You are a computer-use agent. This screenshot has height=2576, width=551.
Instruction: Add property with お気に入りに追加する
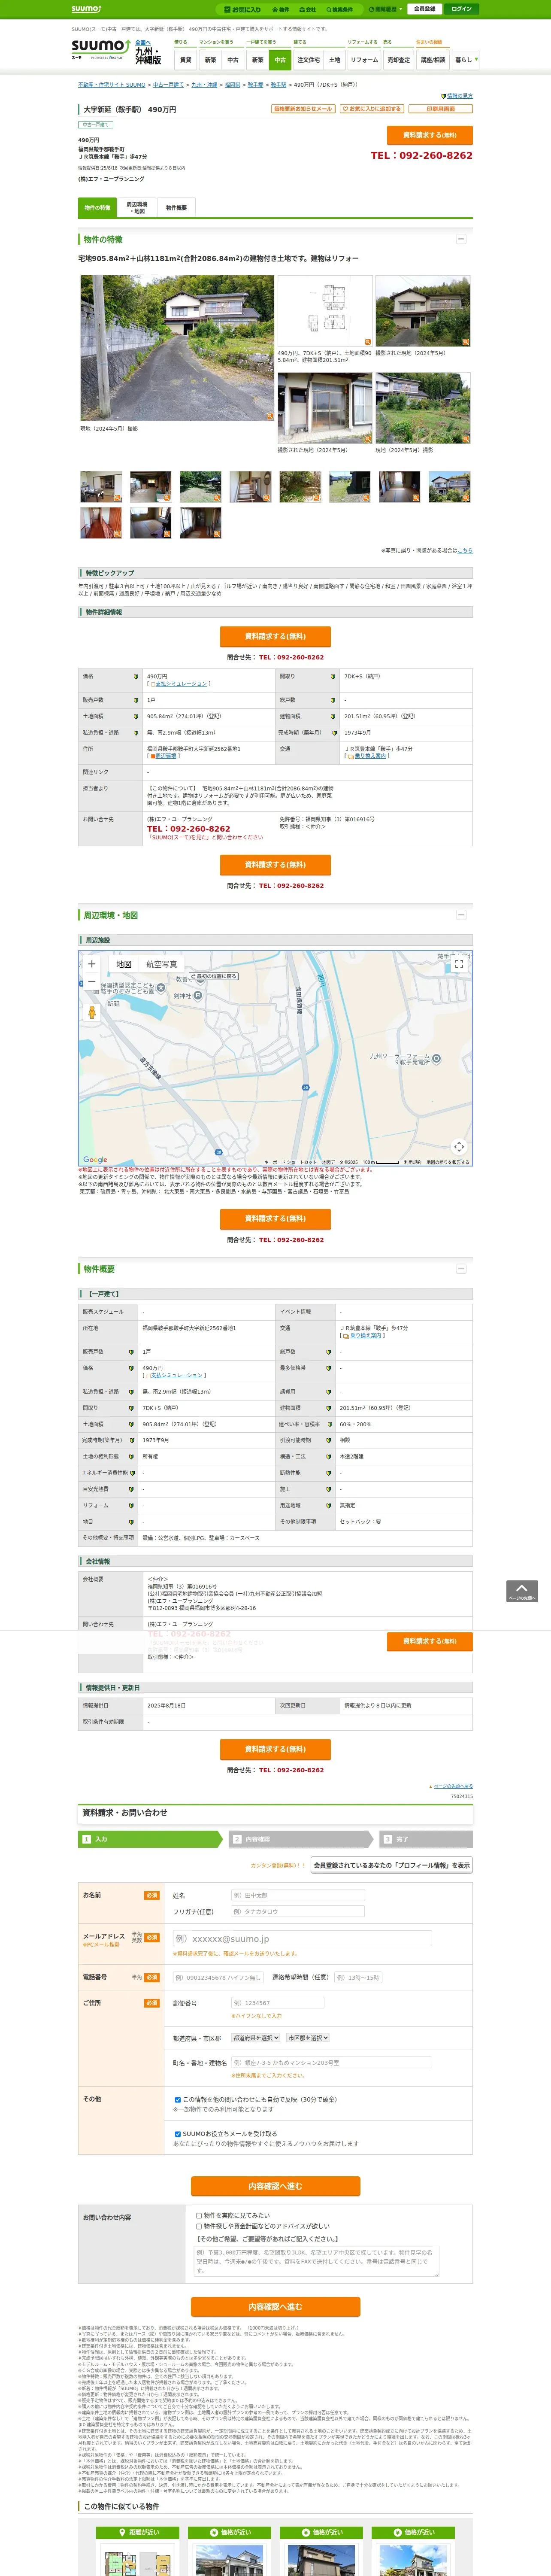[372, 109]
